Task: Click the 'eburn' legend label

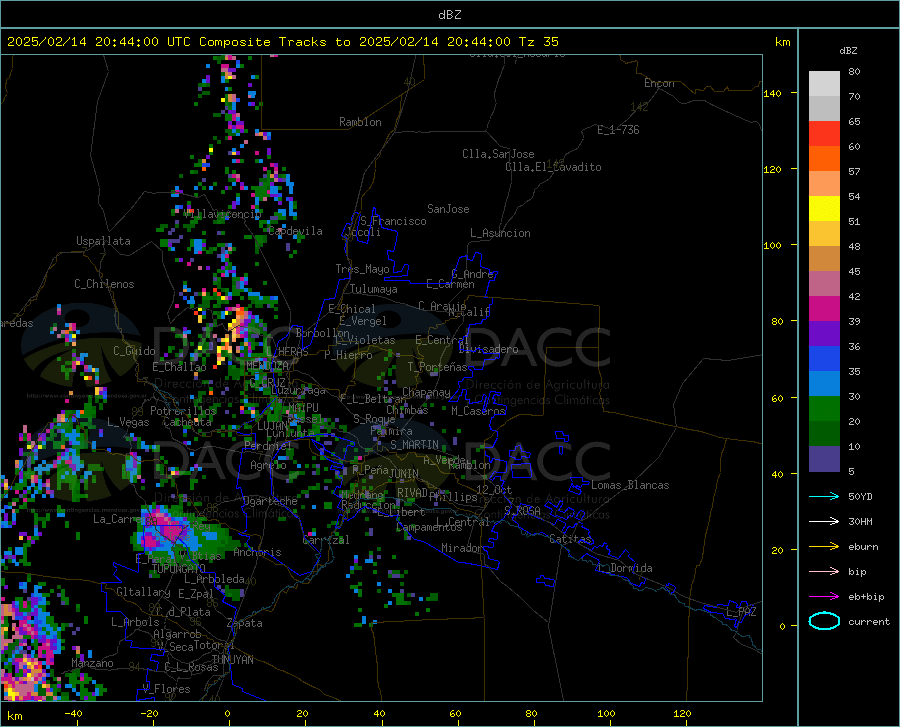Action: coord(863,546)
